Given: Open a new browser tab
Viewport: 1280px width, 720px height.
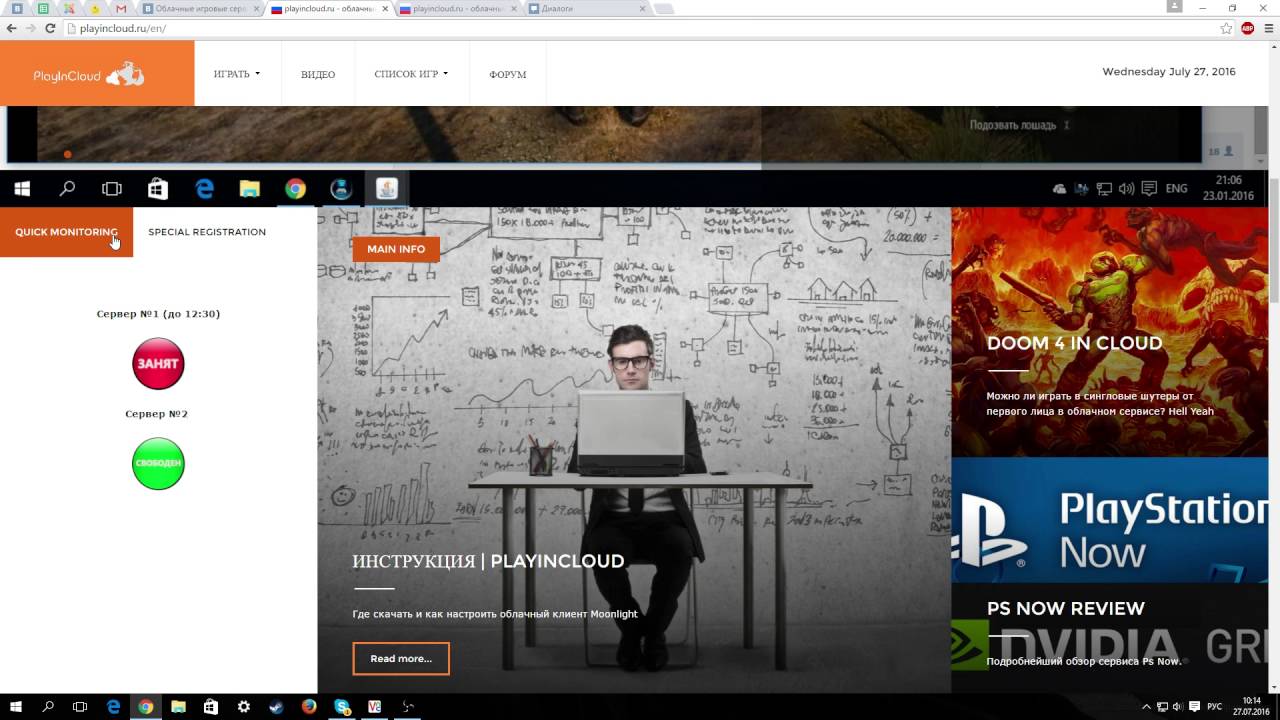Looking at the screenshot, I should pos(664,8).
